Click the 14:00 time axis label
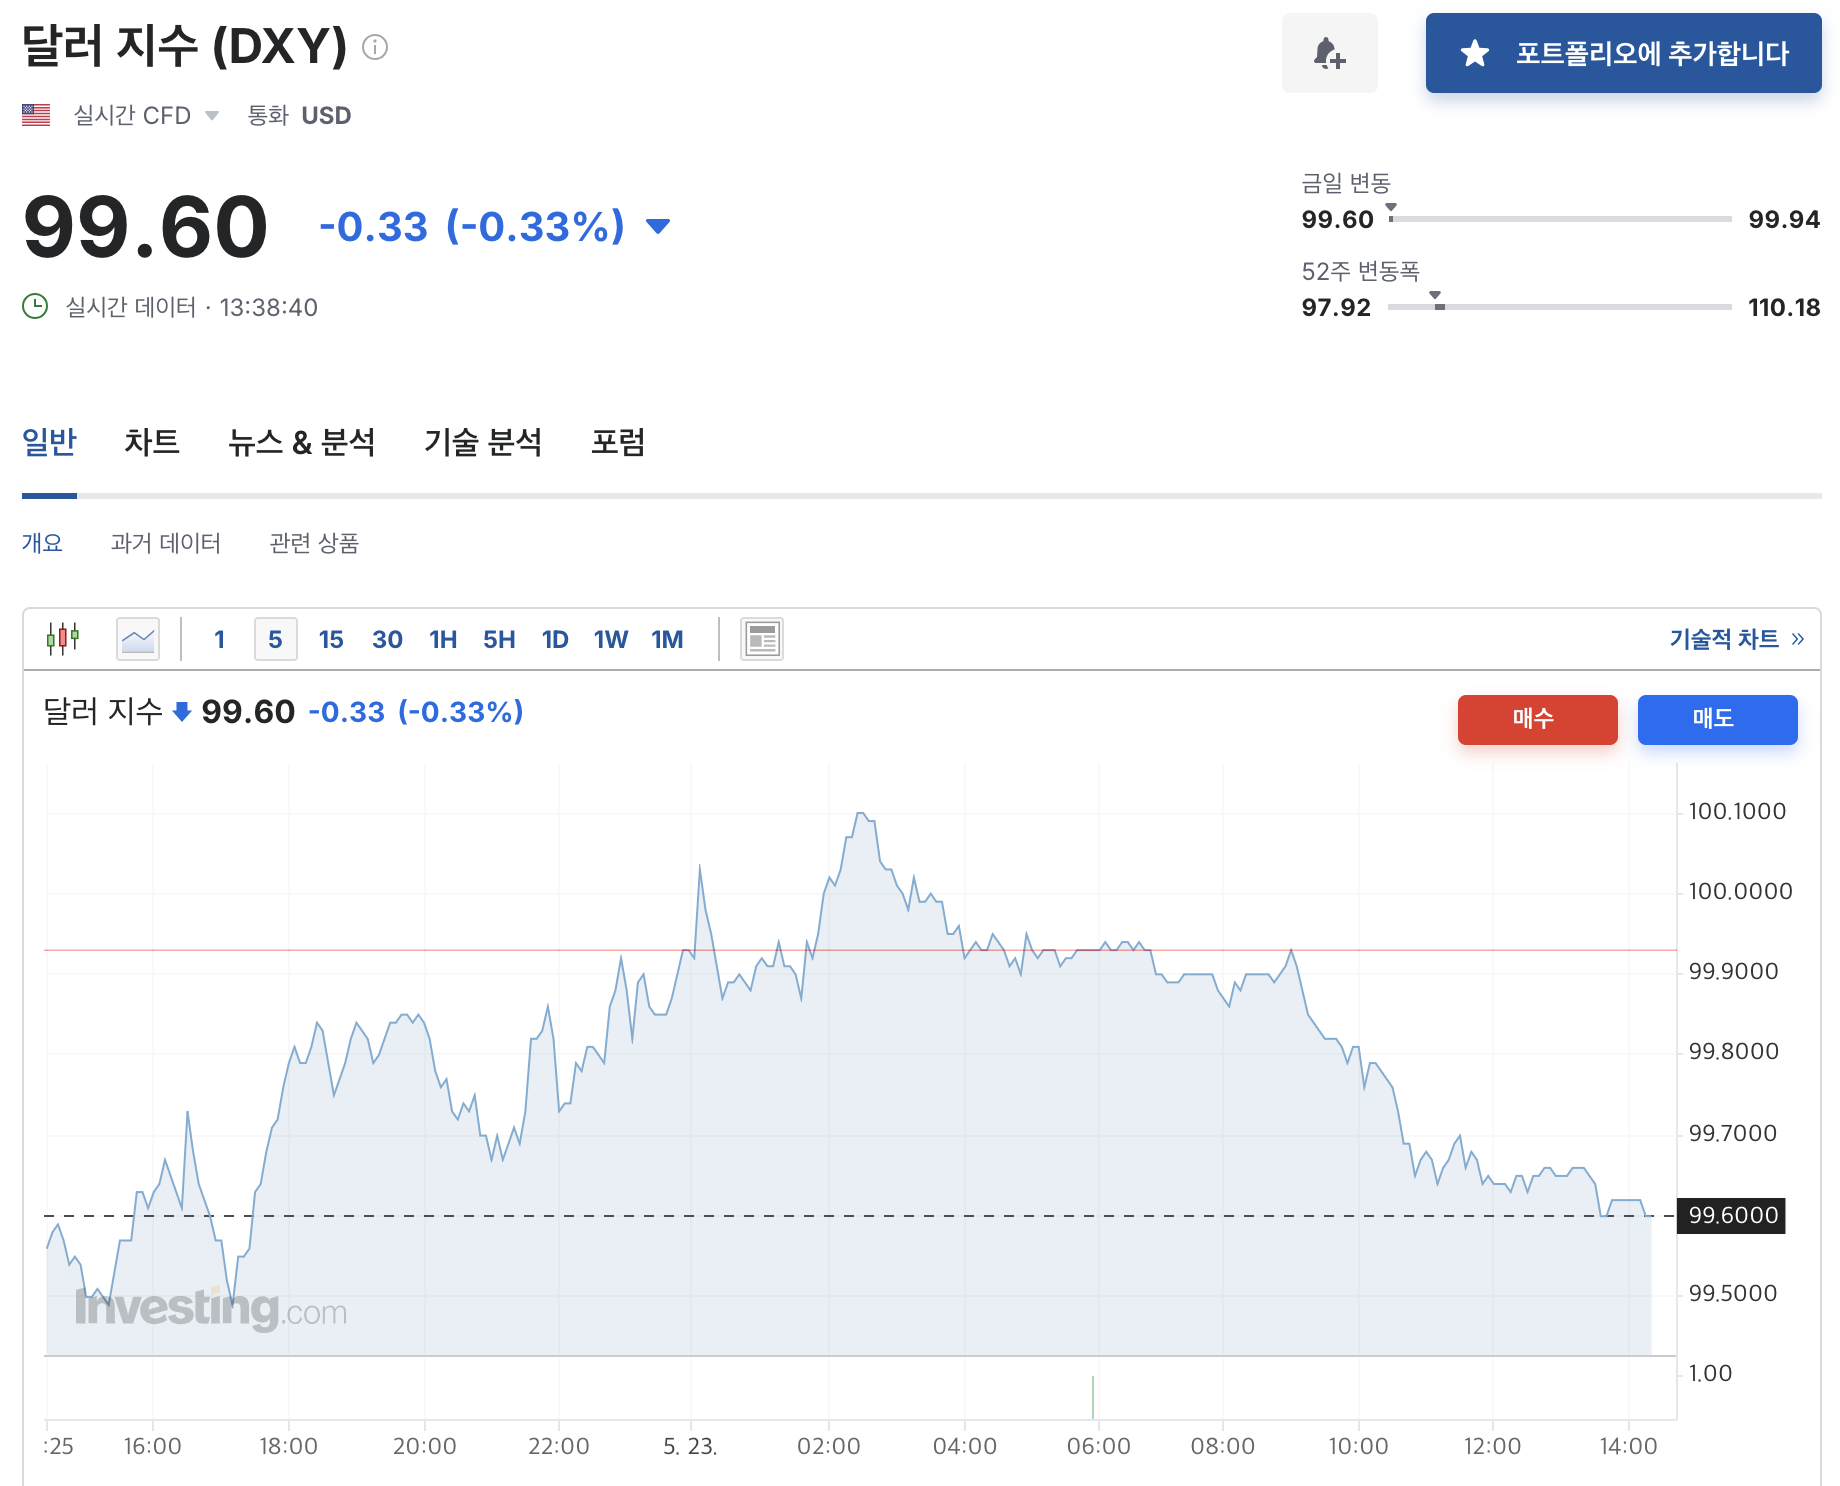Image resolution: width=1840 pixels, height=1486 pixels. click(1628, 1446)
